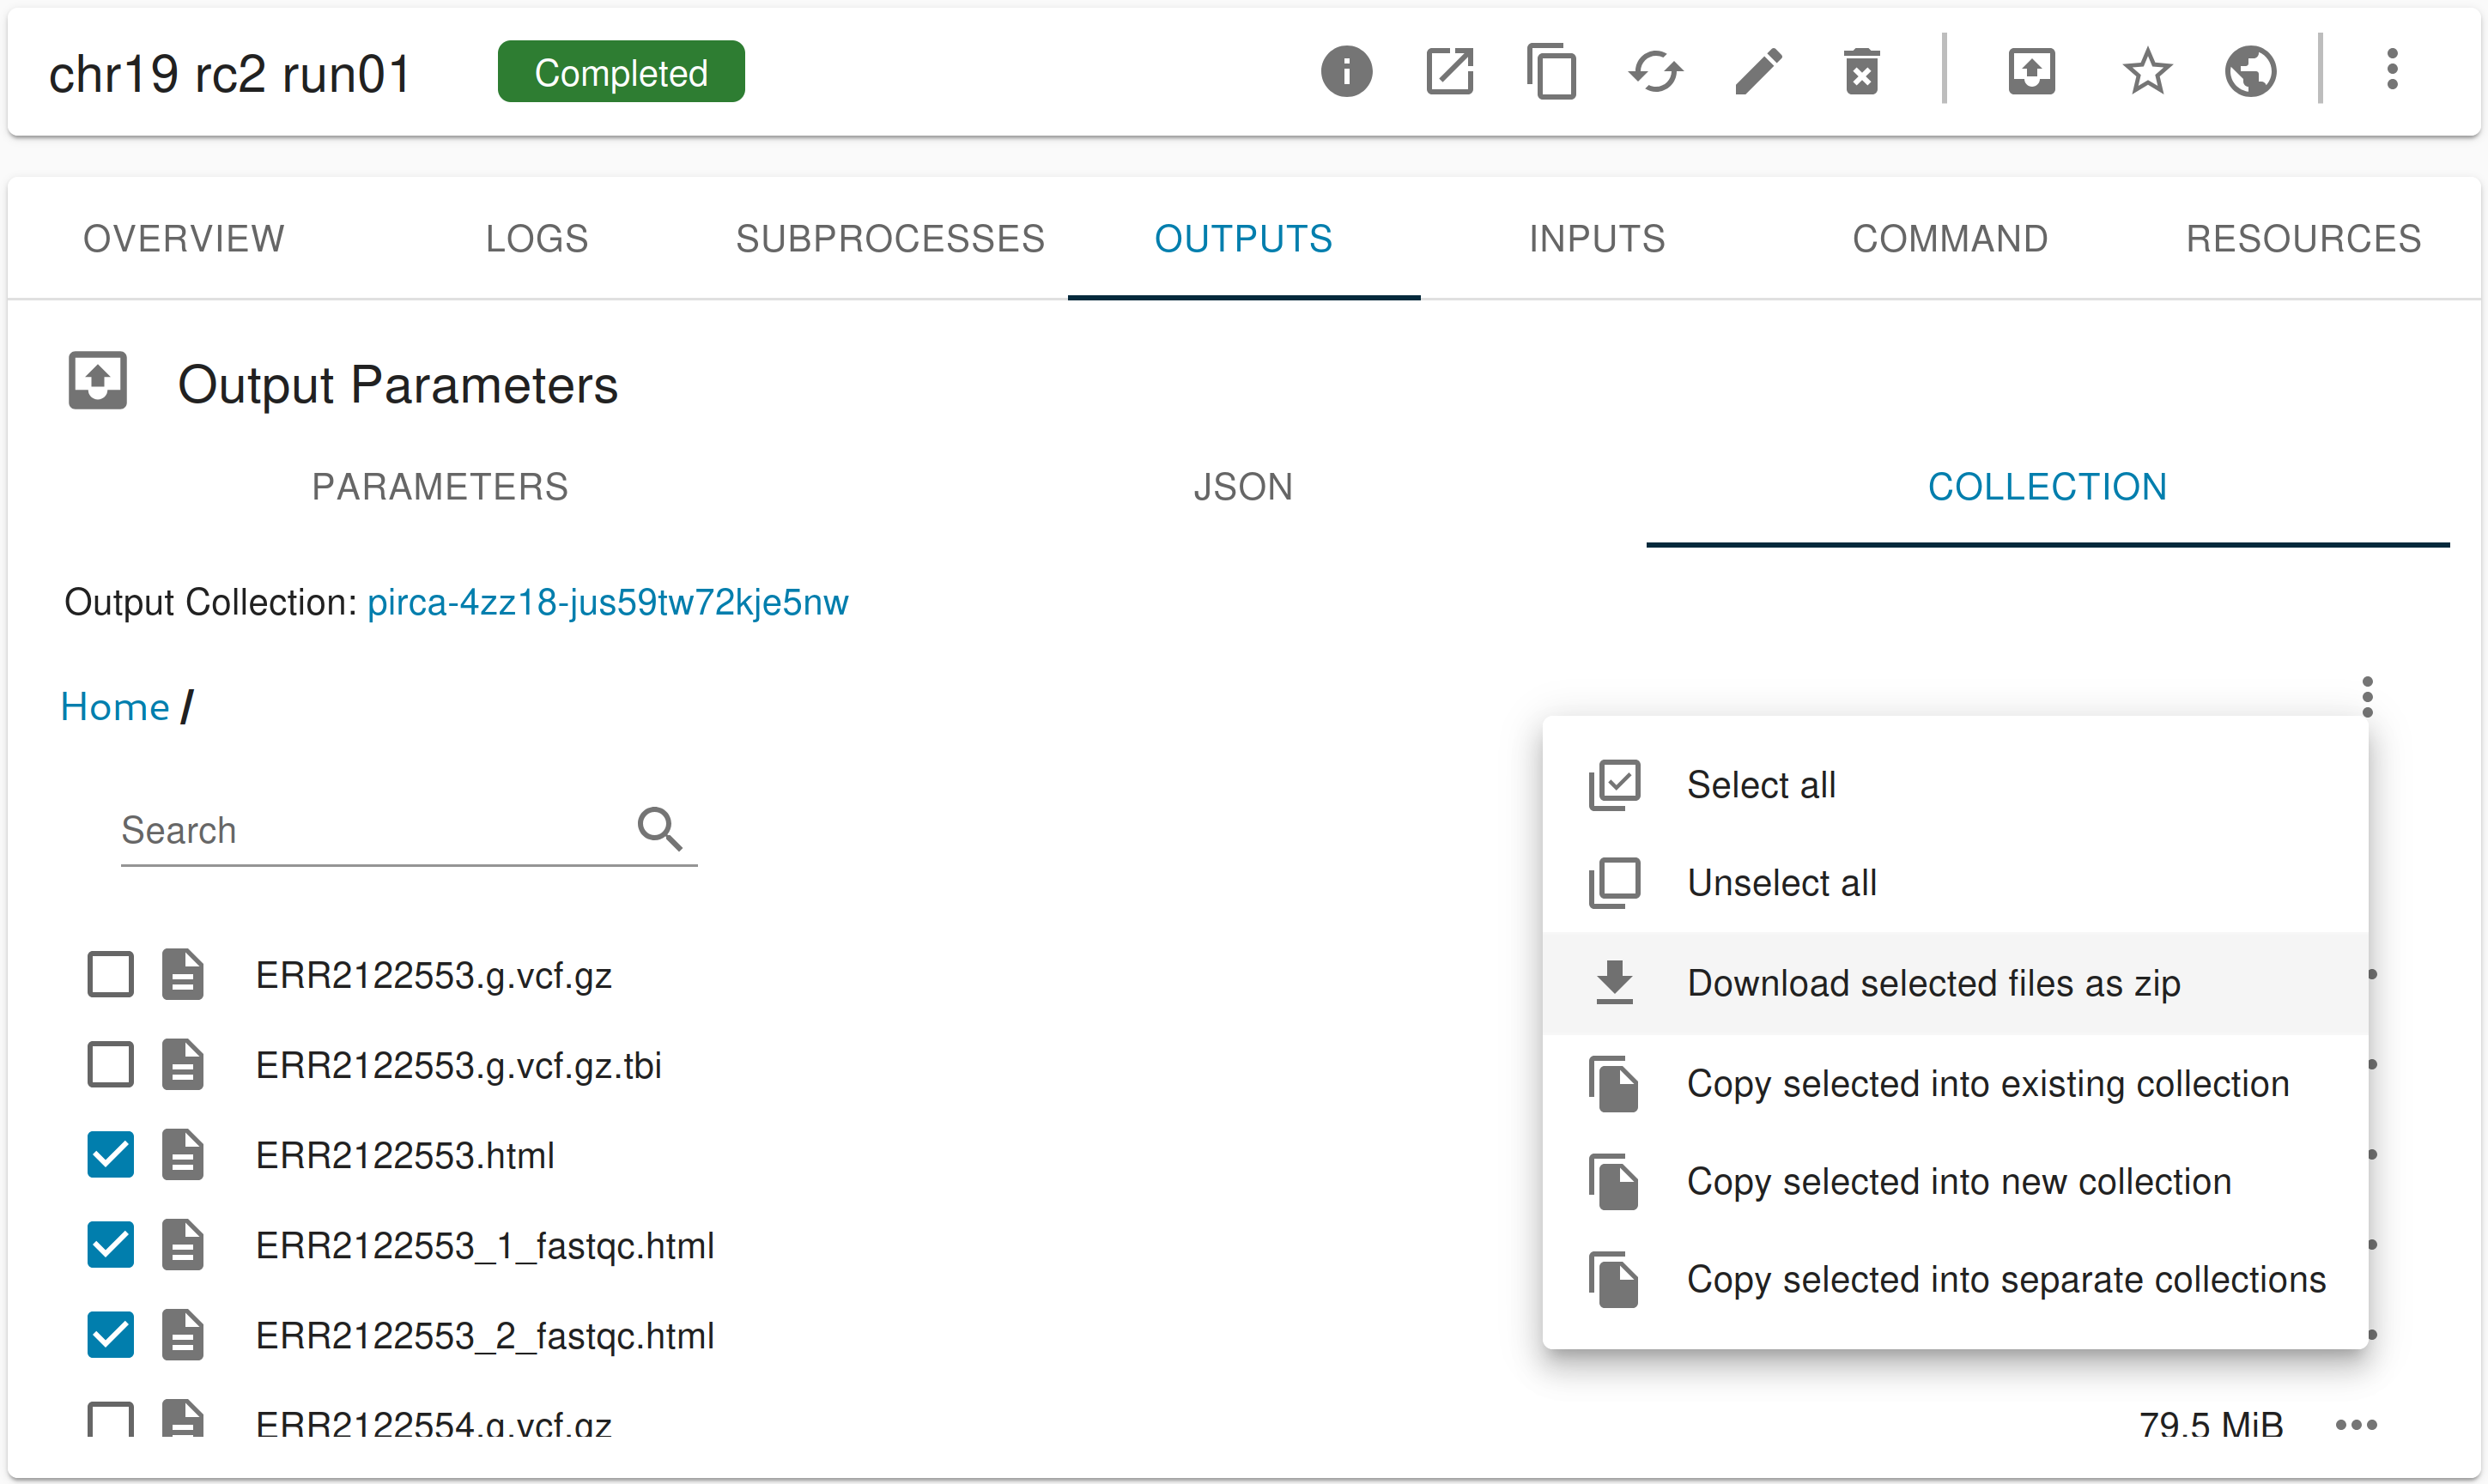The width and height of the screenshot is (2488, 1484).
Task: Check the ERR2122553.g.vcf.gz.tbi checkbox
Action: [x=110, y=1064]
